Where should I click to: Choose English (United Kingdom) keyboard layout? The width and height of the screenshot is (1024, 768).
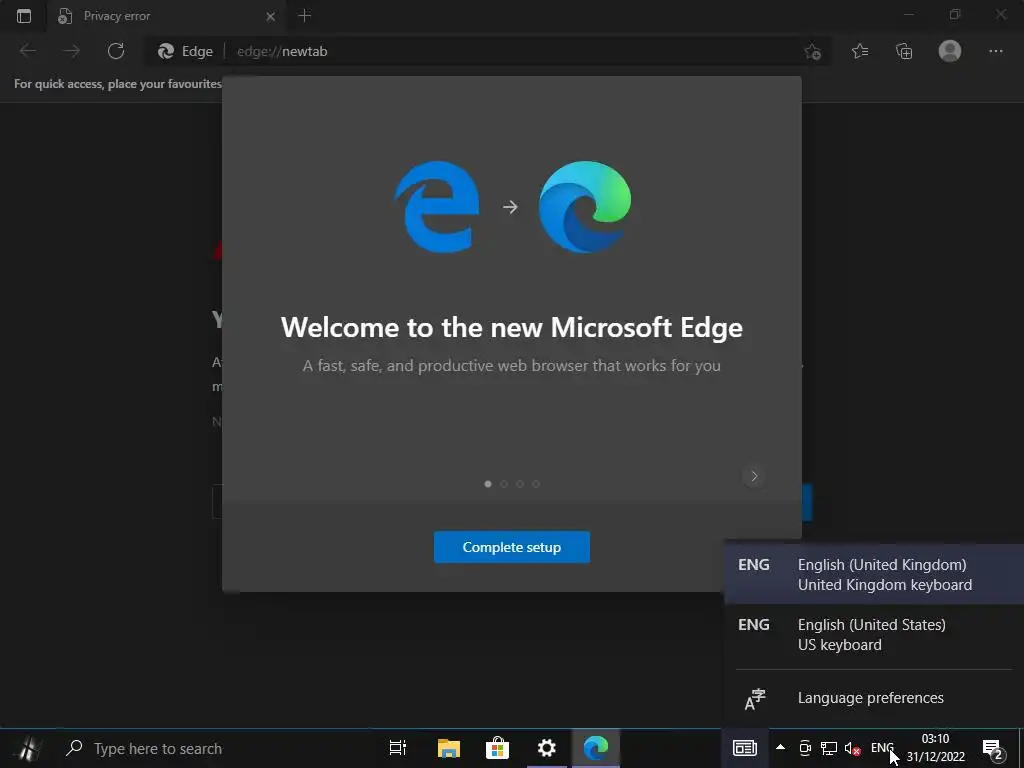point(874,574)
